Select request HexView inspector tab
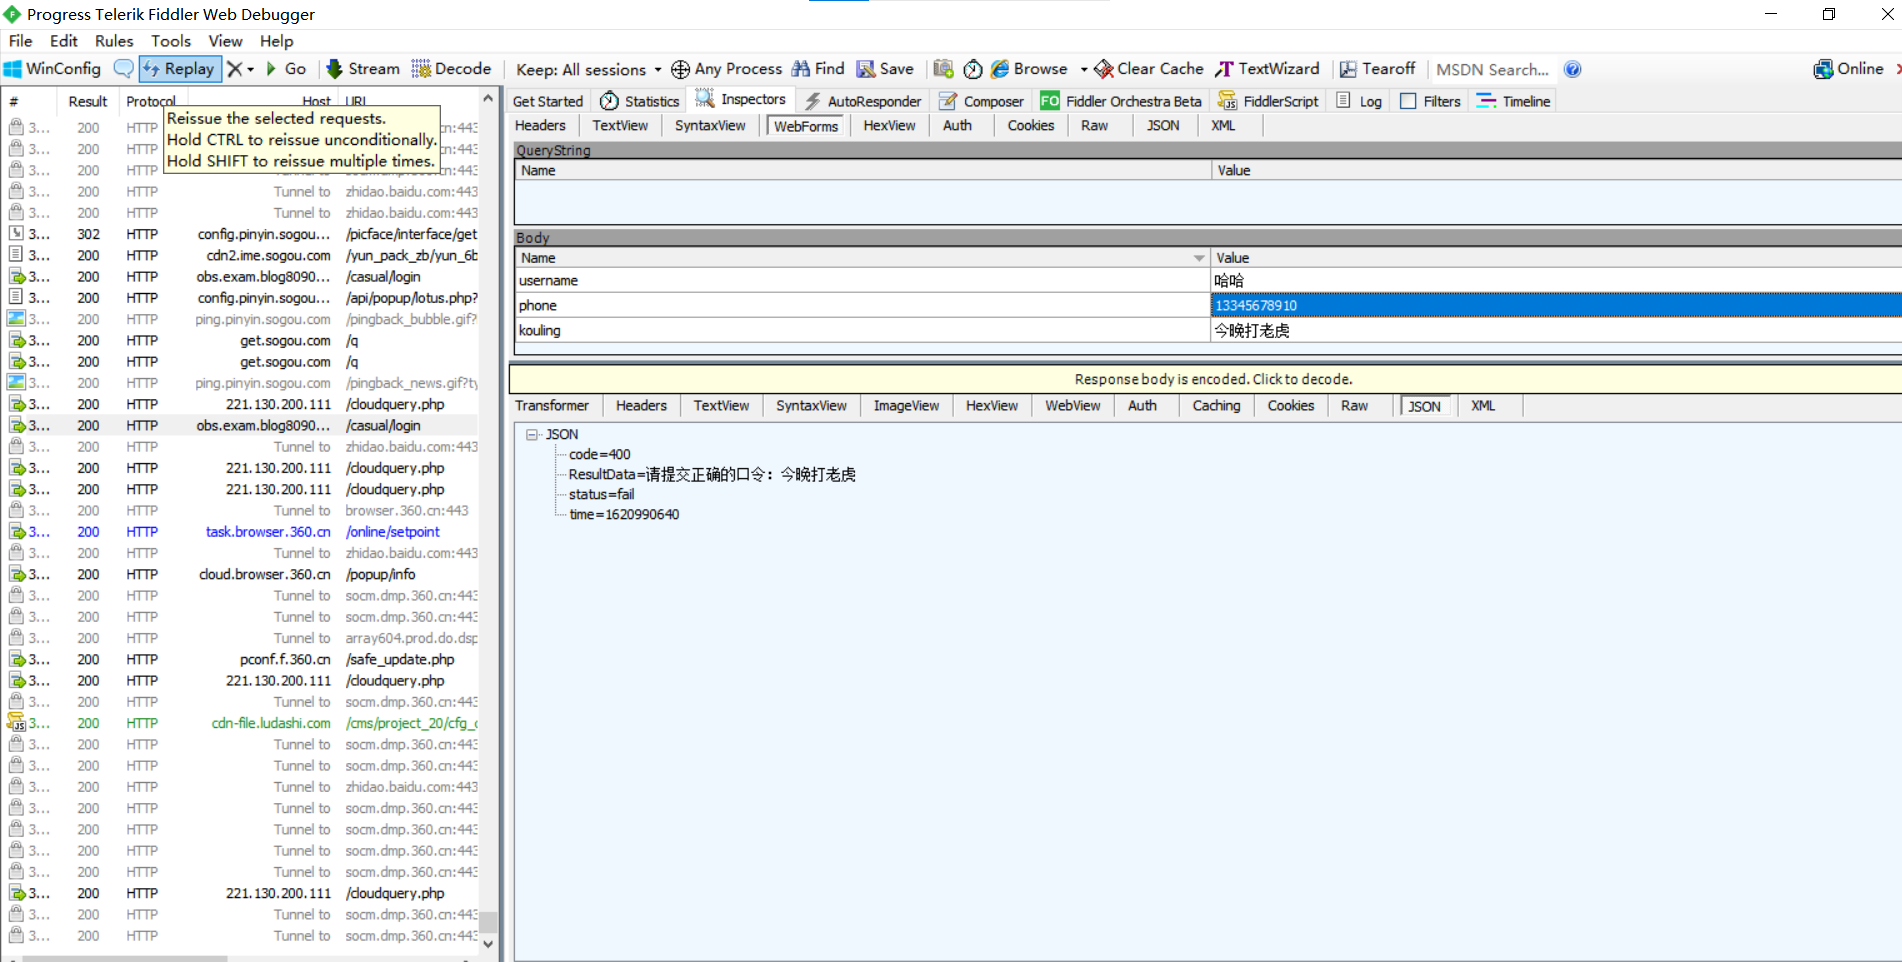 click(x=889, y=125)
